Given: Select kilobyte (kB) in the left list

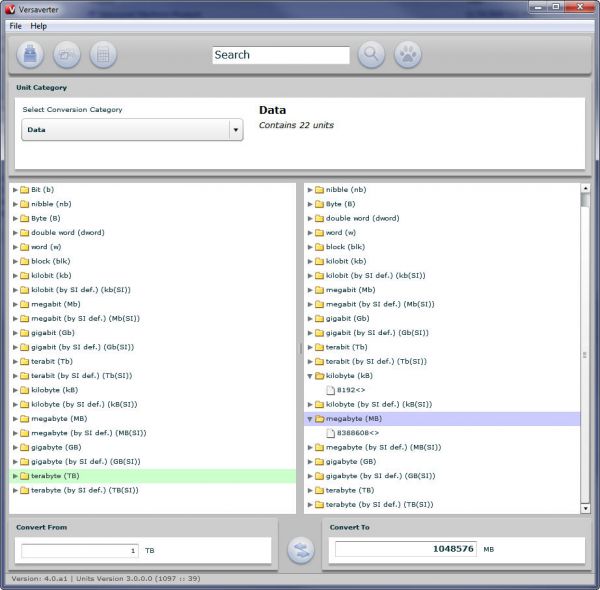Looking at the screenshot, I should point(54,390).
